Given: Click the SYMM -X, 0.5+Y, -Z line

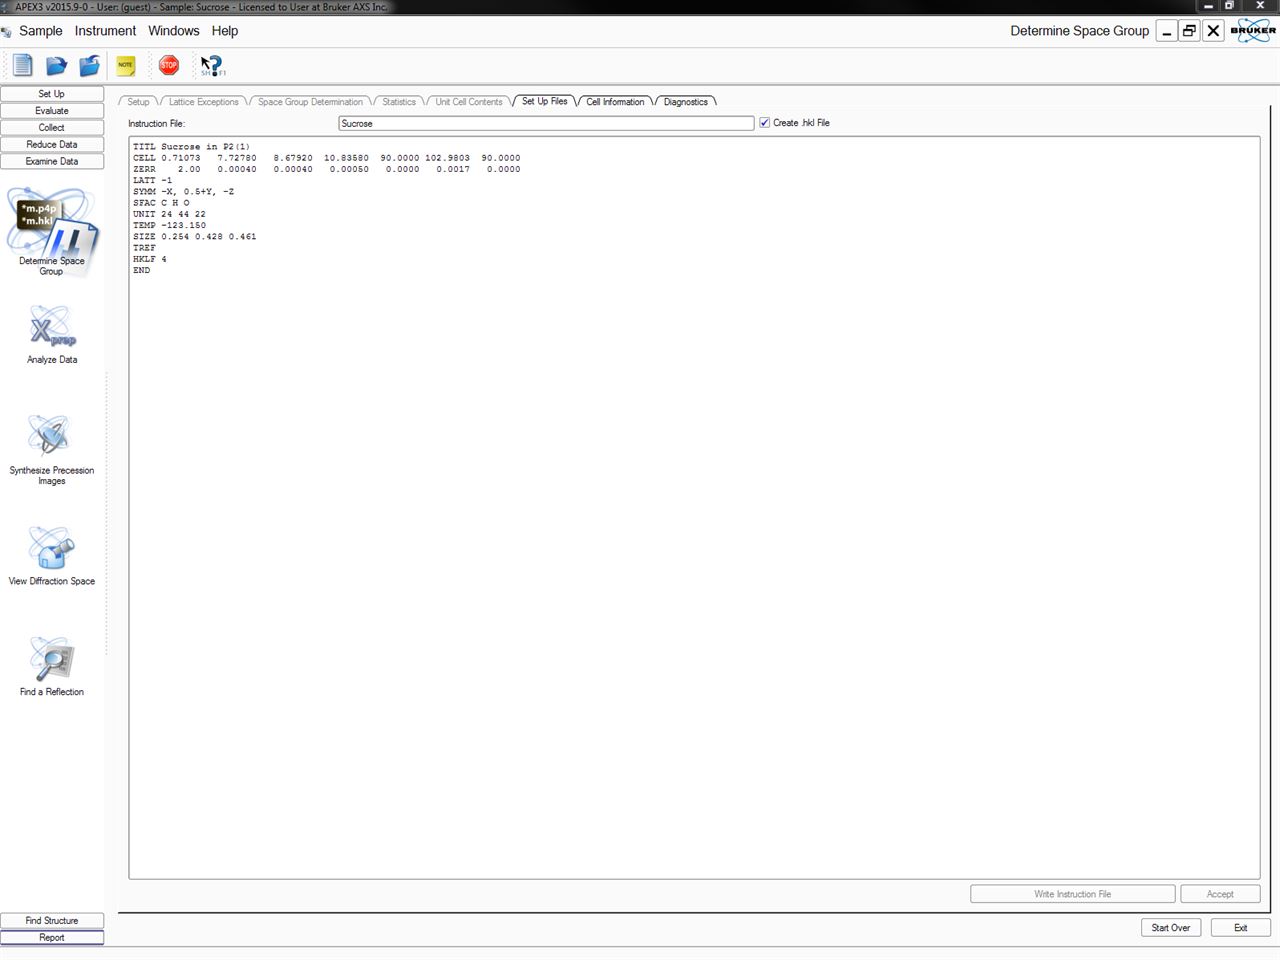Looking at the screenshot, I should tap(183, 192).
